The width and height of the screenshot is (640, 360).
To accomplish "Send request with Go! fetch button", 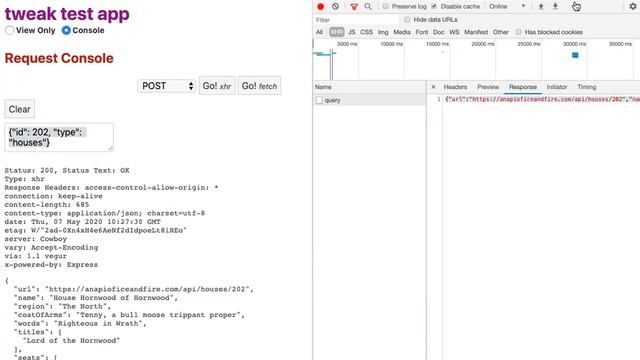I will pos(259,86).
